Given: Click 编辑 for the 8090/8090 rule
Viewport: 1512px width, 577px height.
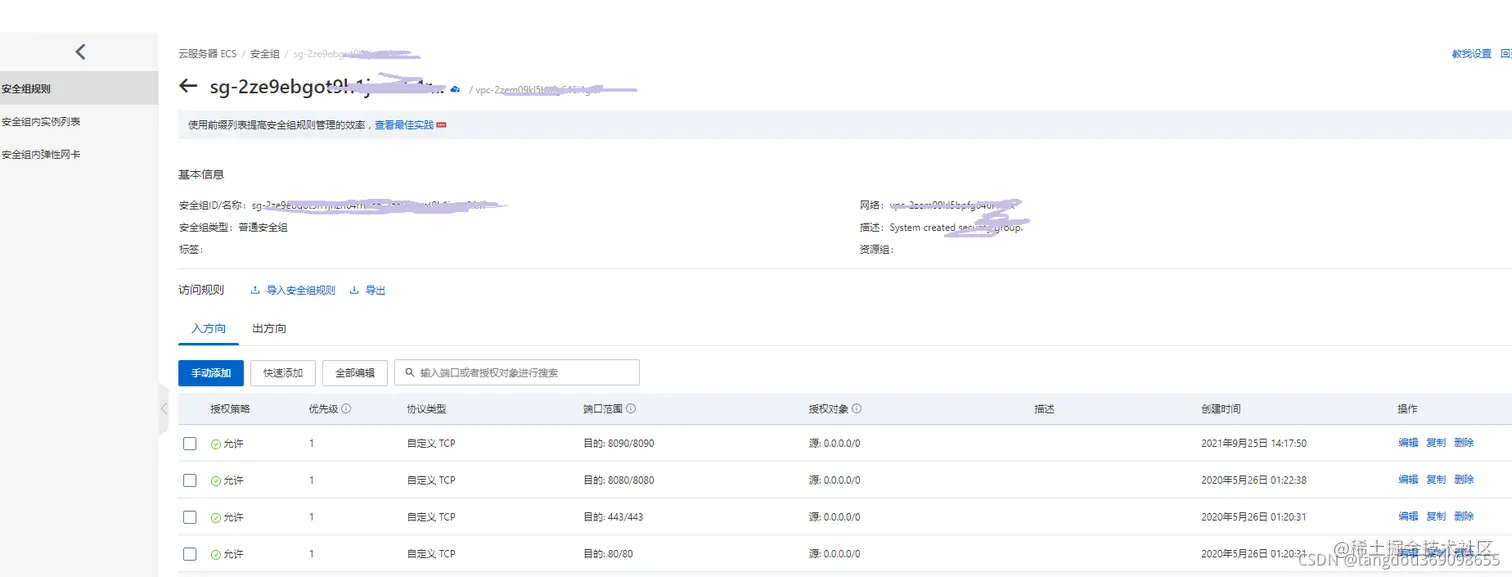Looking at the screenshot, I should point(1408,443).
